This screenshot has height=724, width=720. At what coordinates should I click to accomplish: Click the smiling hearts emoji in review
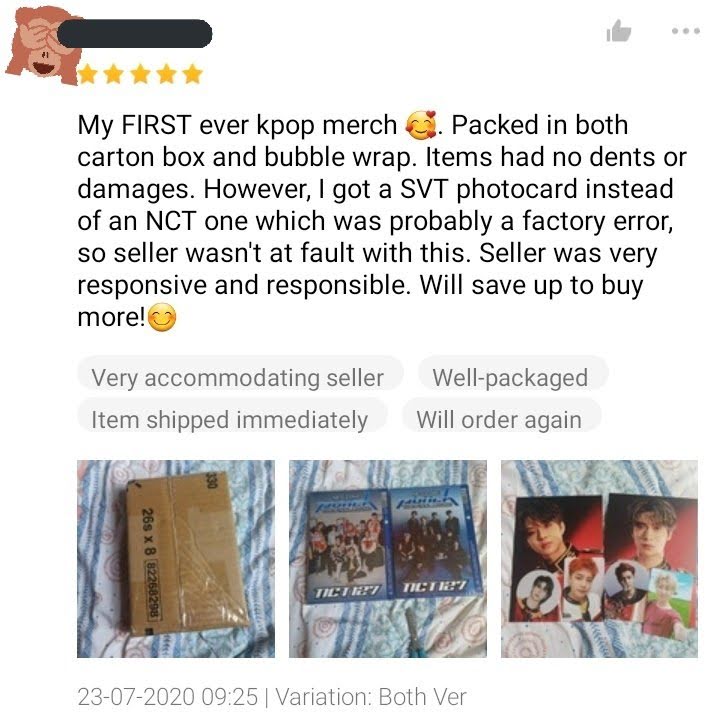coord(421,125)
